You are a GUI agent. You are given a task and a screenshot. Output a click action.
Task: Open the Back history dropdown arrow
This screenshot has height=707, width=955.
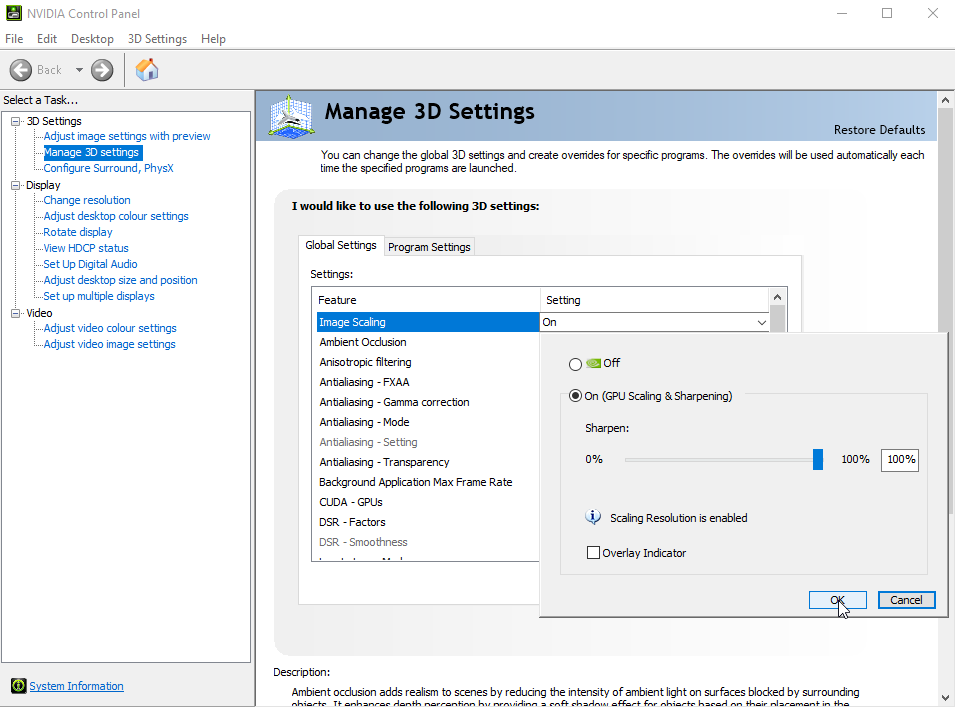click(x=79, y=70)
